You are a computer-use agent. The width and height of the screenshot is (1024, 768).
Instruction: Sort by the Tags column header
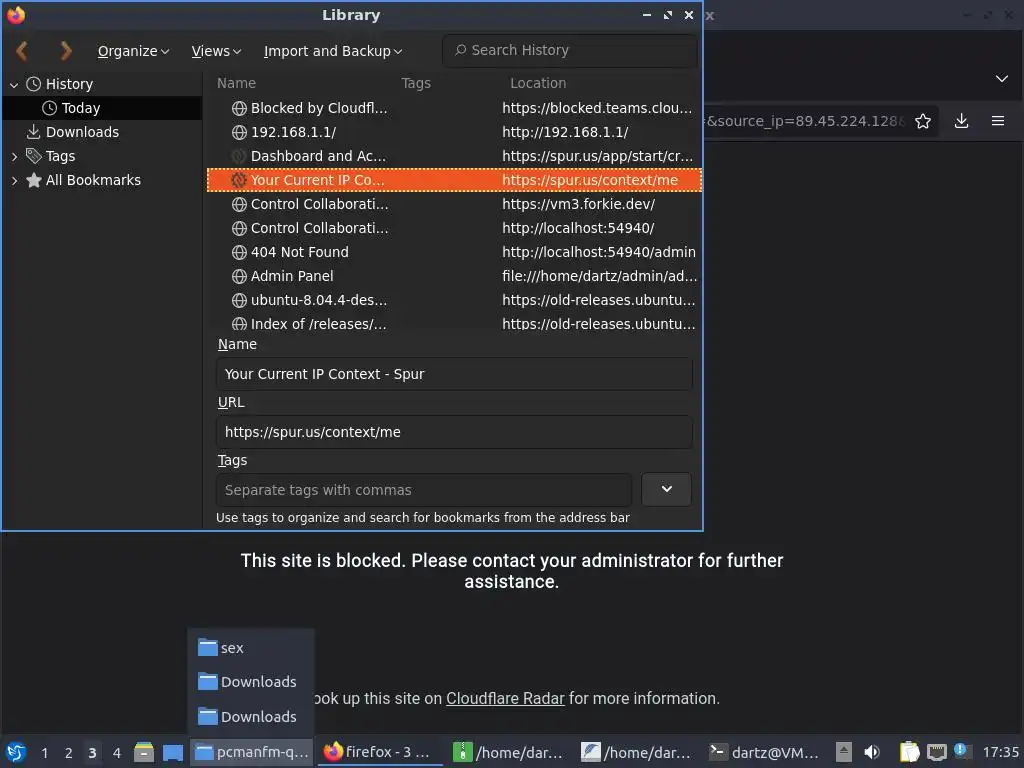[416, 83]
